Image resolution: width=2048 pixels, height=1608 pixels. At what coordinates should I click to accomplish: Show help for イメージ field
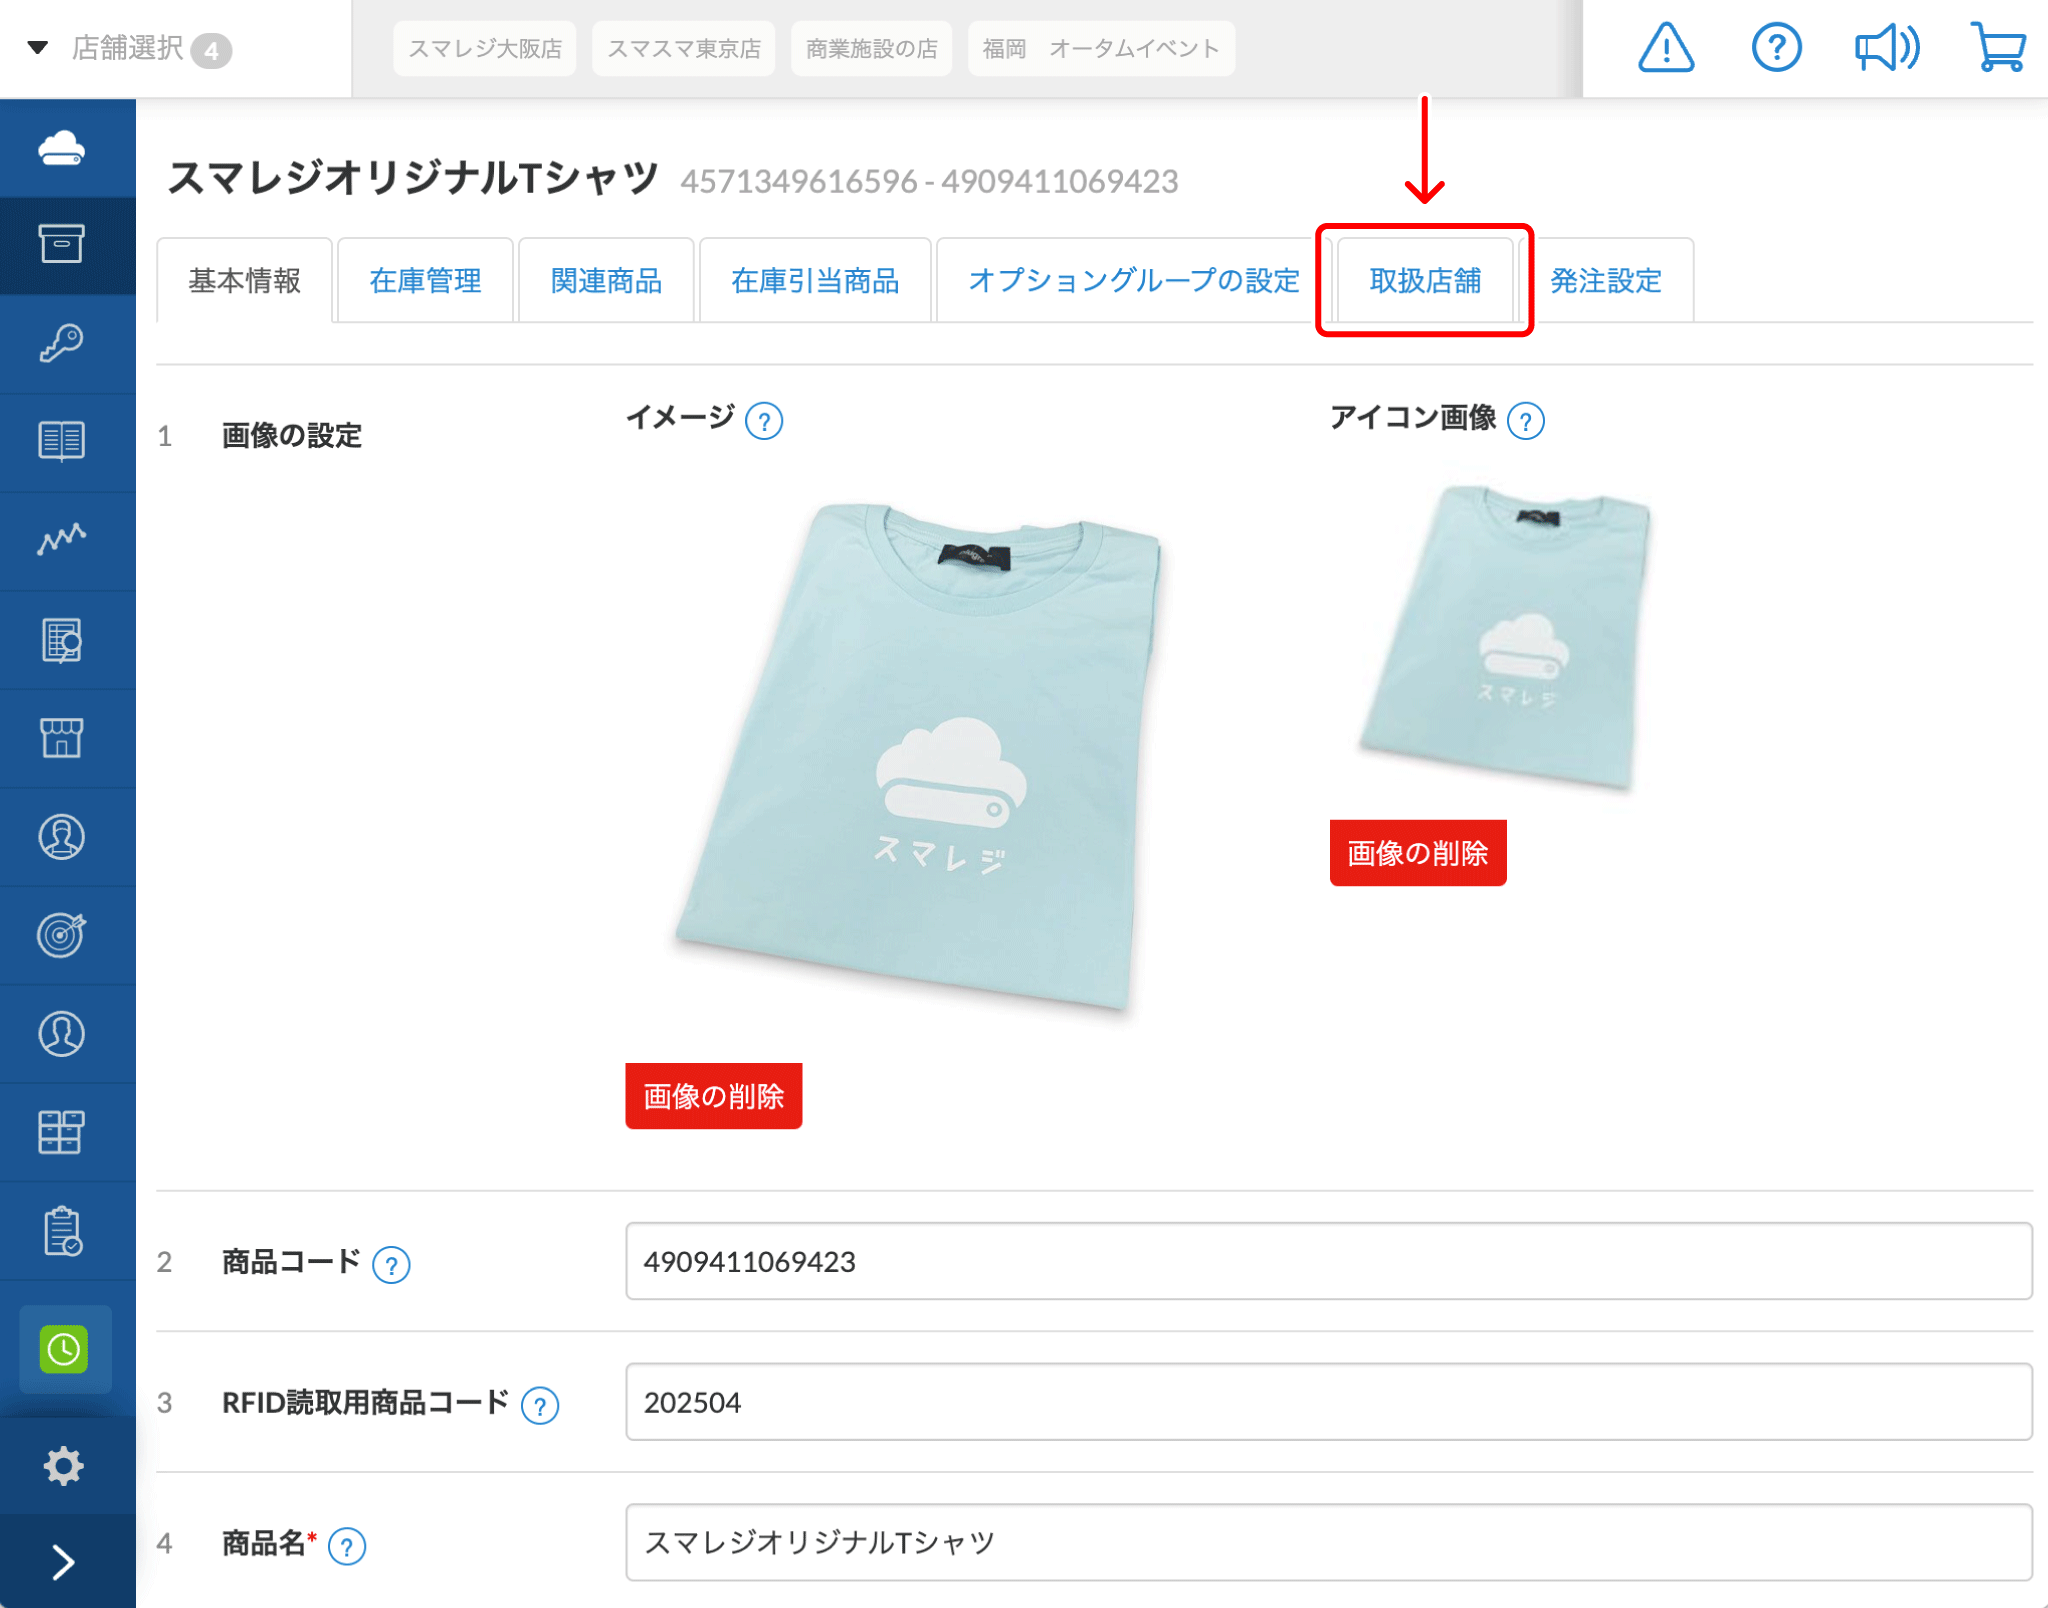pos(764,421)
